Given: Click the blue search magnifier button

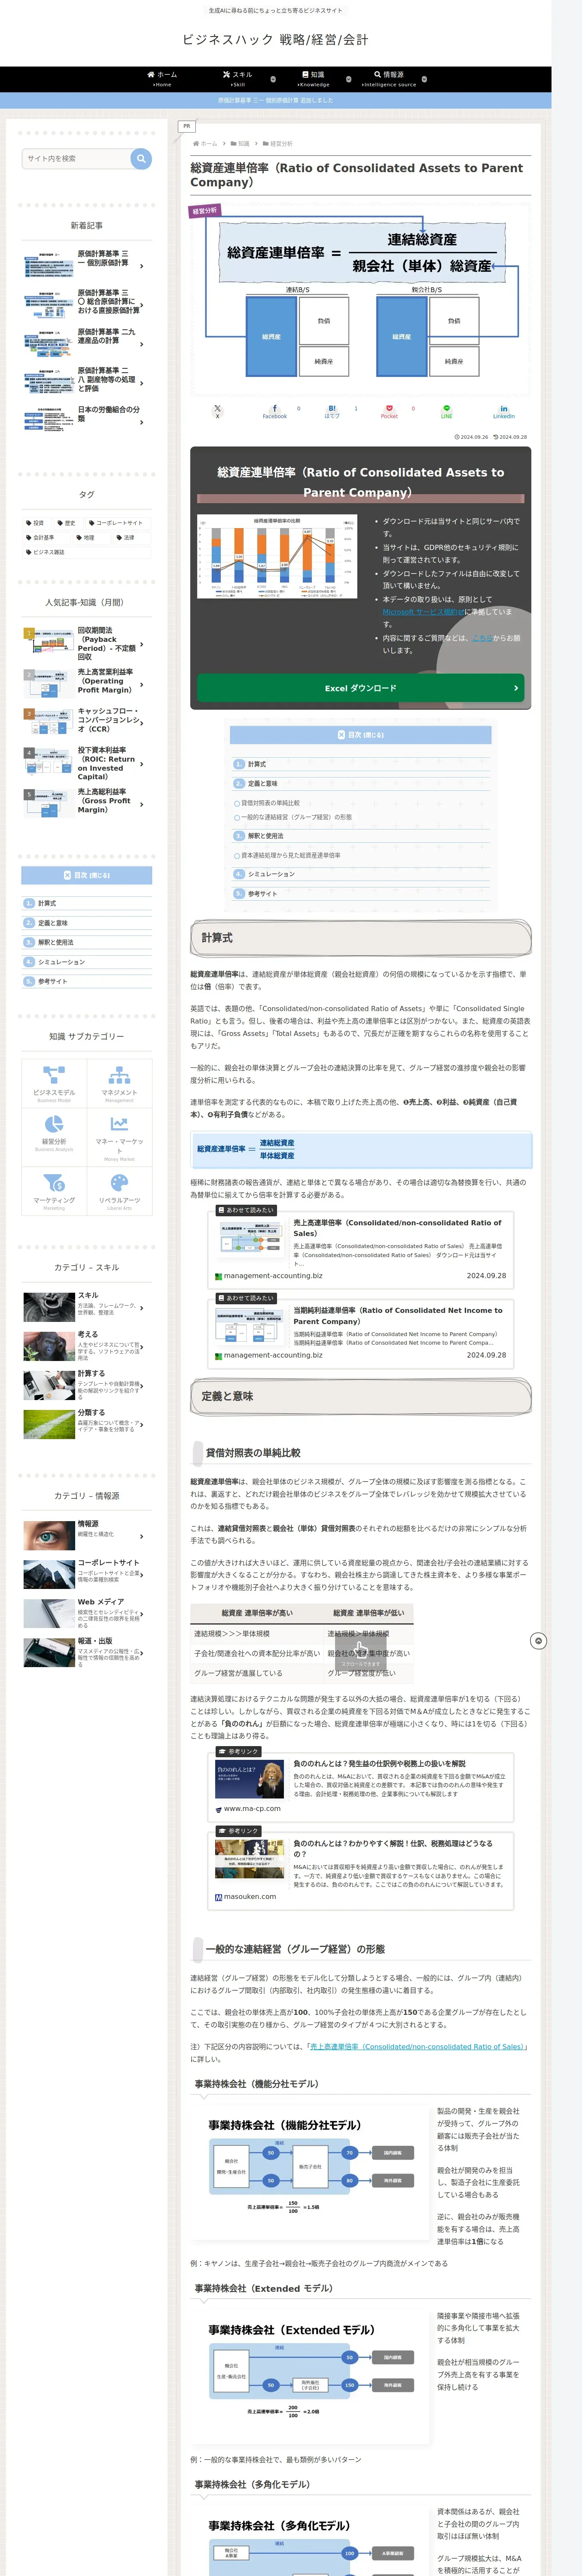Looking at the screenshot, I should click(x=141, y=158).
